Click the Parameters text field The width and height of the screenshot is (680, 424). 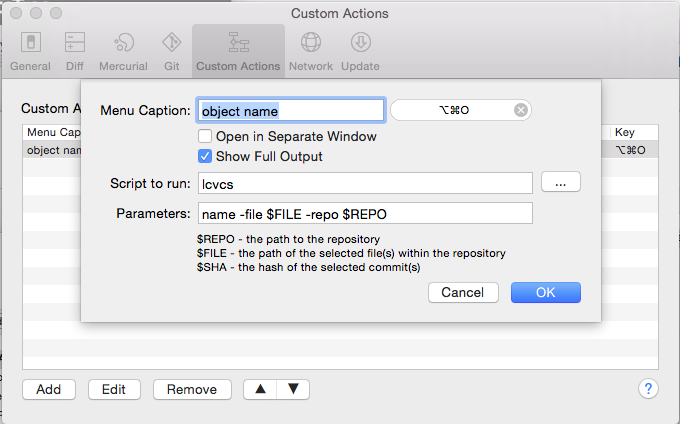365,214
